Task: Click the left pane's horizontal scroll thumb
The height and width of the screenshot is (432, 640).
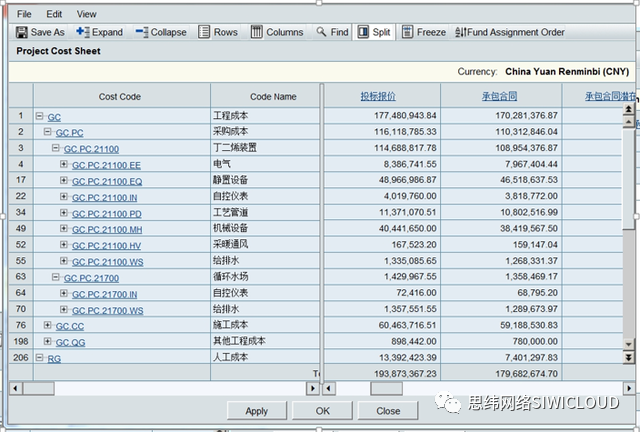Action: pyautogui.click(x=38, y=388)
